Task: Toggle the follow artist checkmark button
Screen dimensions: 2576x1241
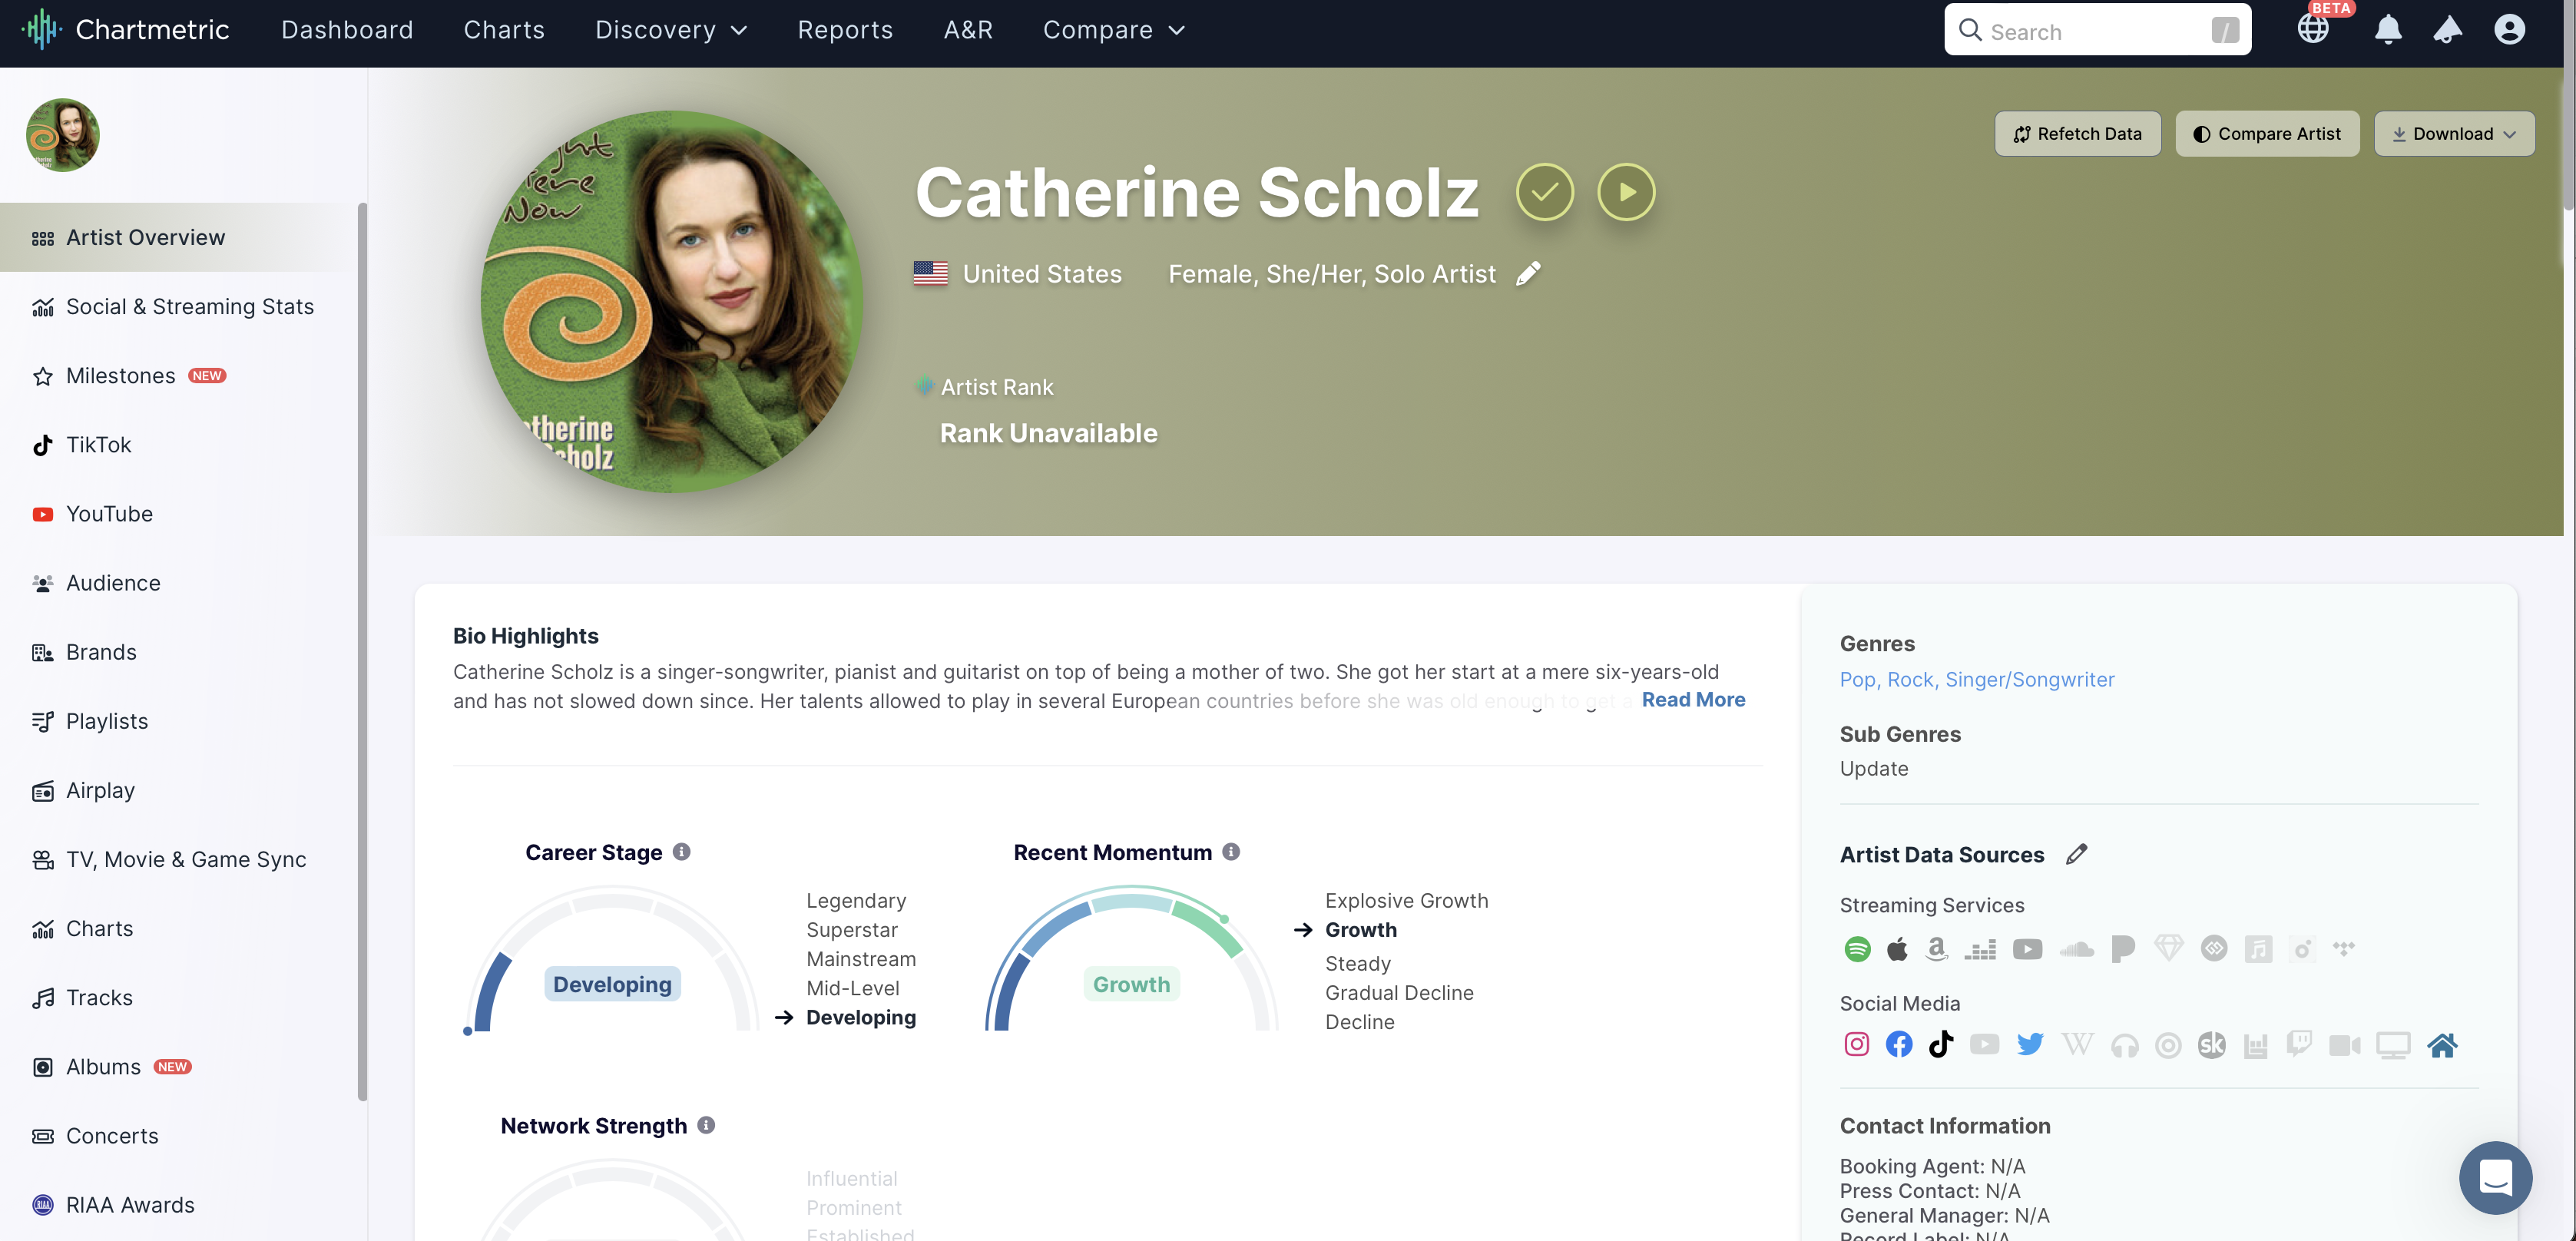Action: click(1544, 192)
